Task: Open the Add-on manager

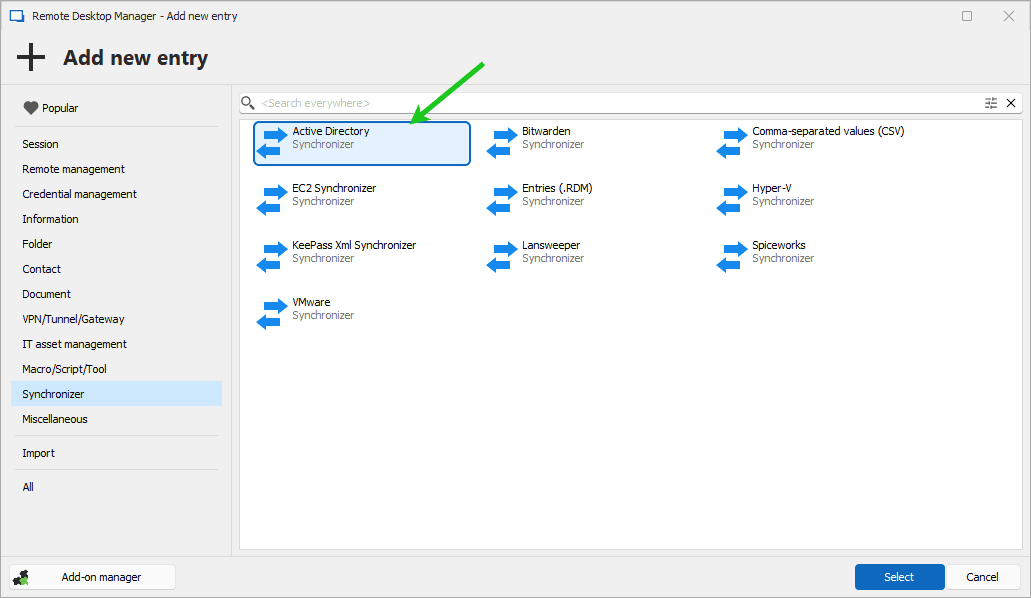Action: (x=93, y=577)
